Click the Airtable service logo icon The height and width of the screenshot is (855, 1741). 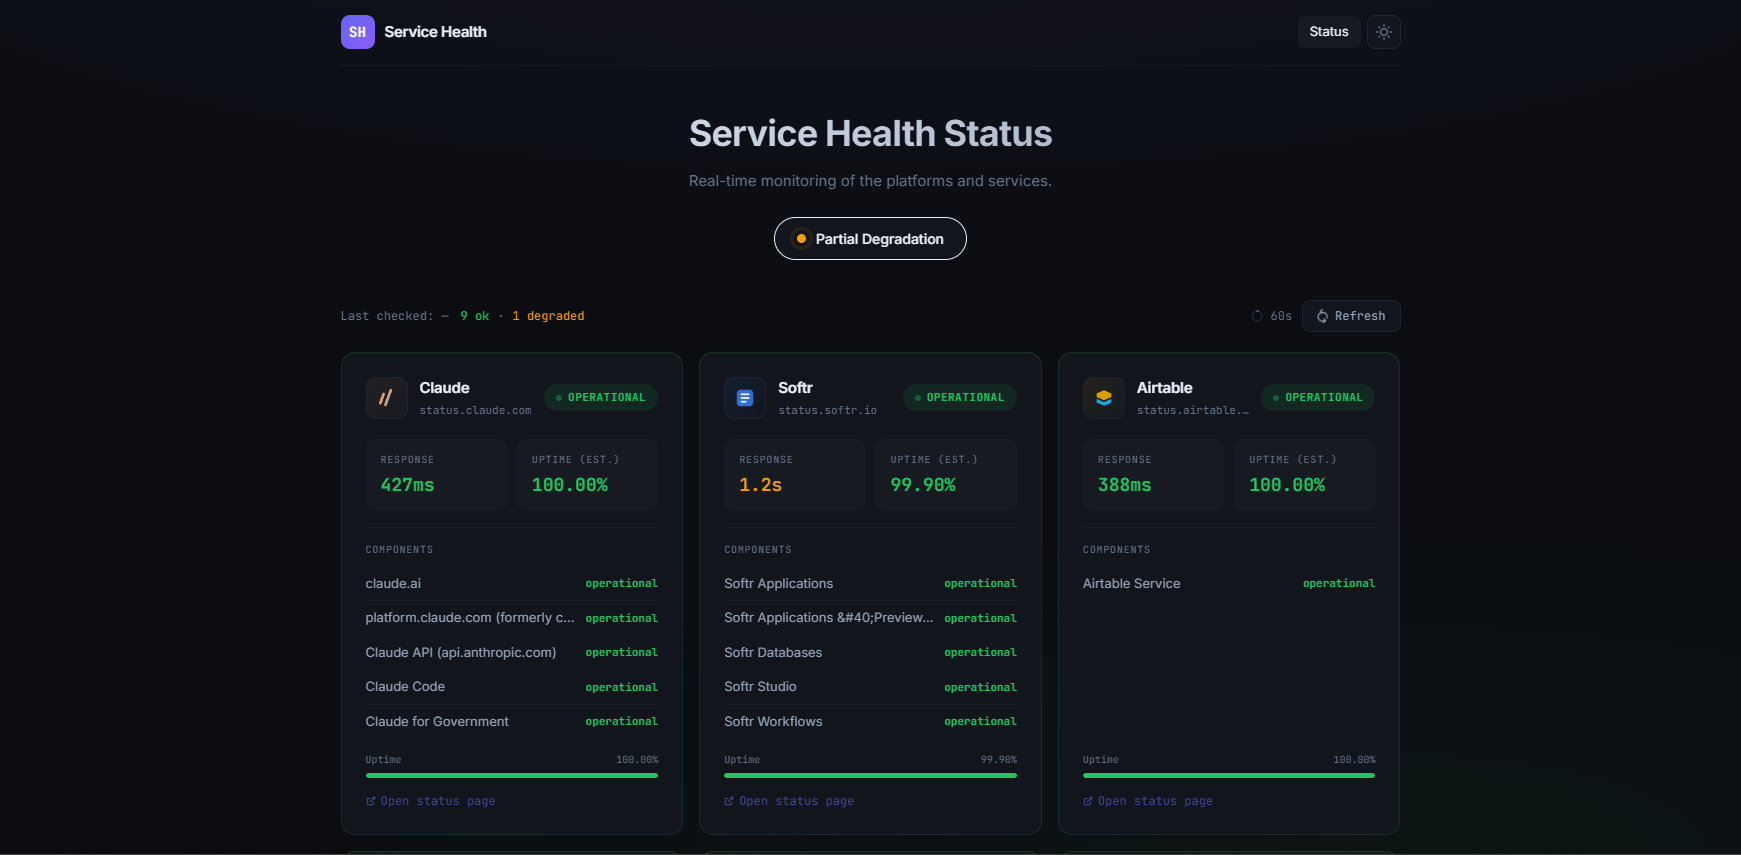pos(1104,398)
